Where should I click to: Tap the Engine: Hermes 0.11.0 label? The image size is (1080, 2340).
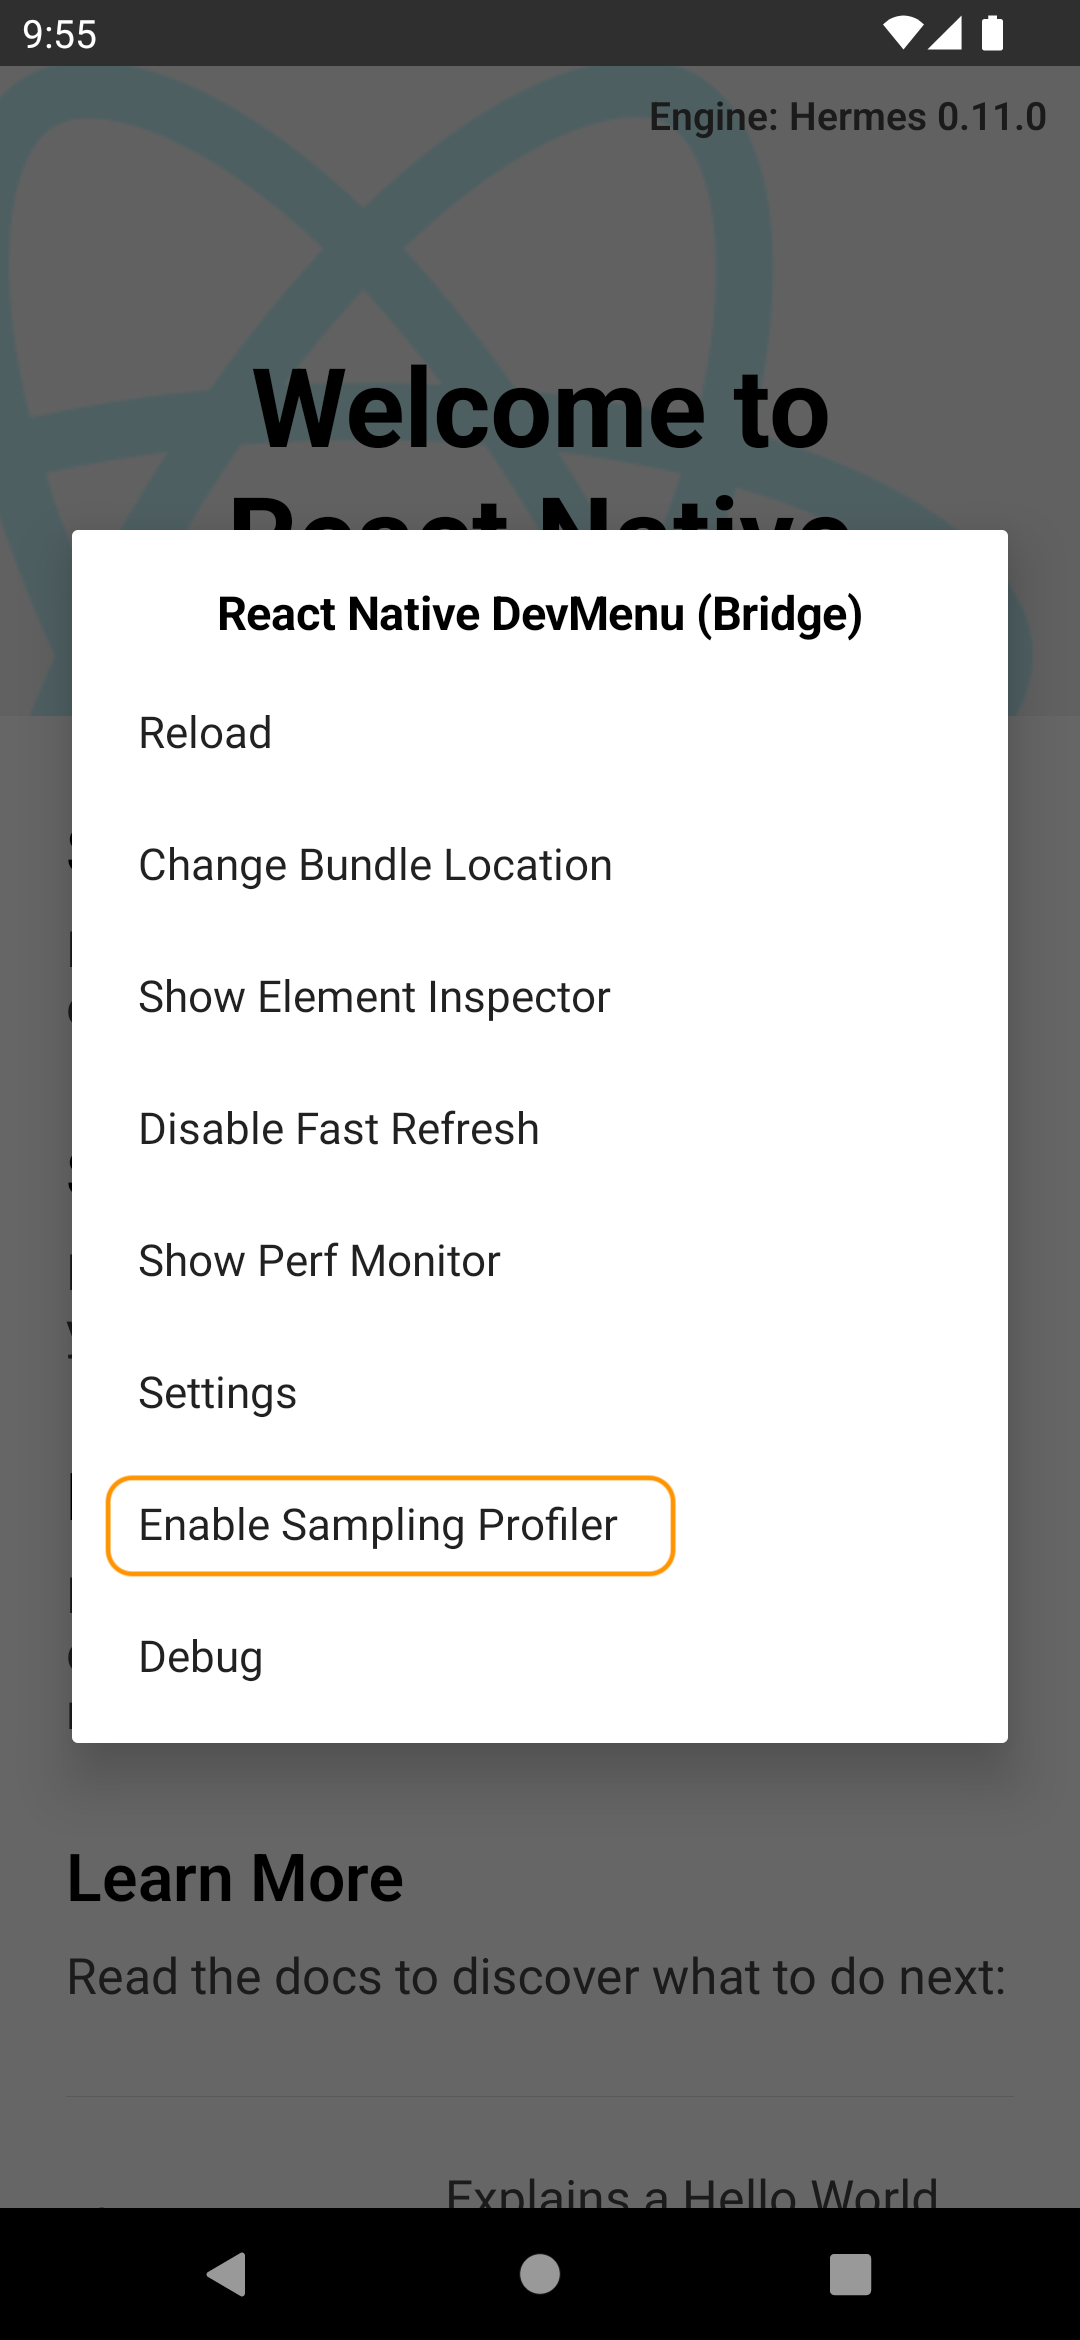click(x=847, y=116)
